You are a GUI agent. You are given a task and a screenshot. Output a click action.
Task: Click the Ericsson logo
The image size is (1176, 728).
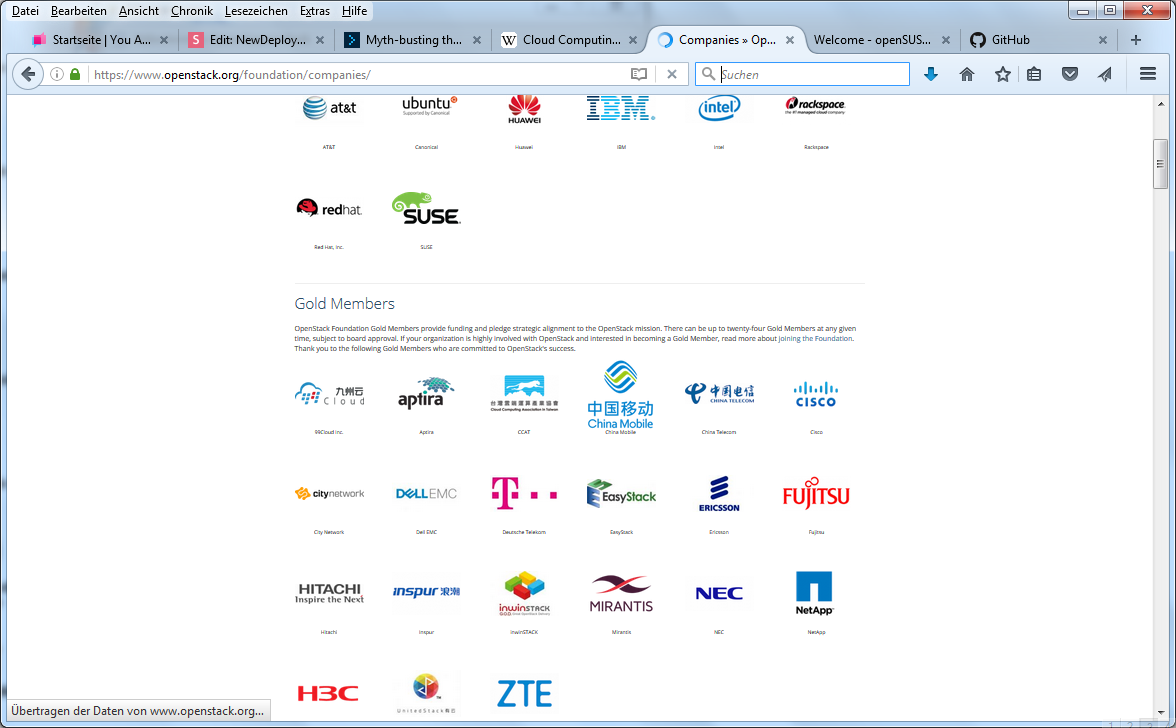click(x=718, y=493)
